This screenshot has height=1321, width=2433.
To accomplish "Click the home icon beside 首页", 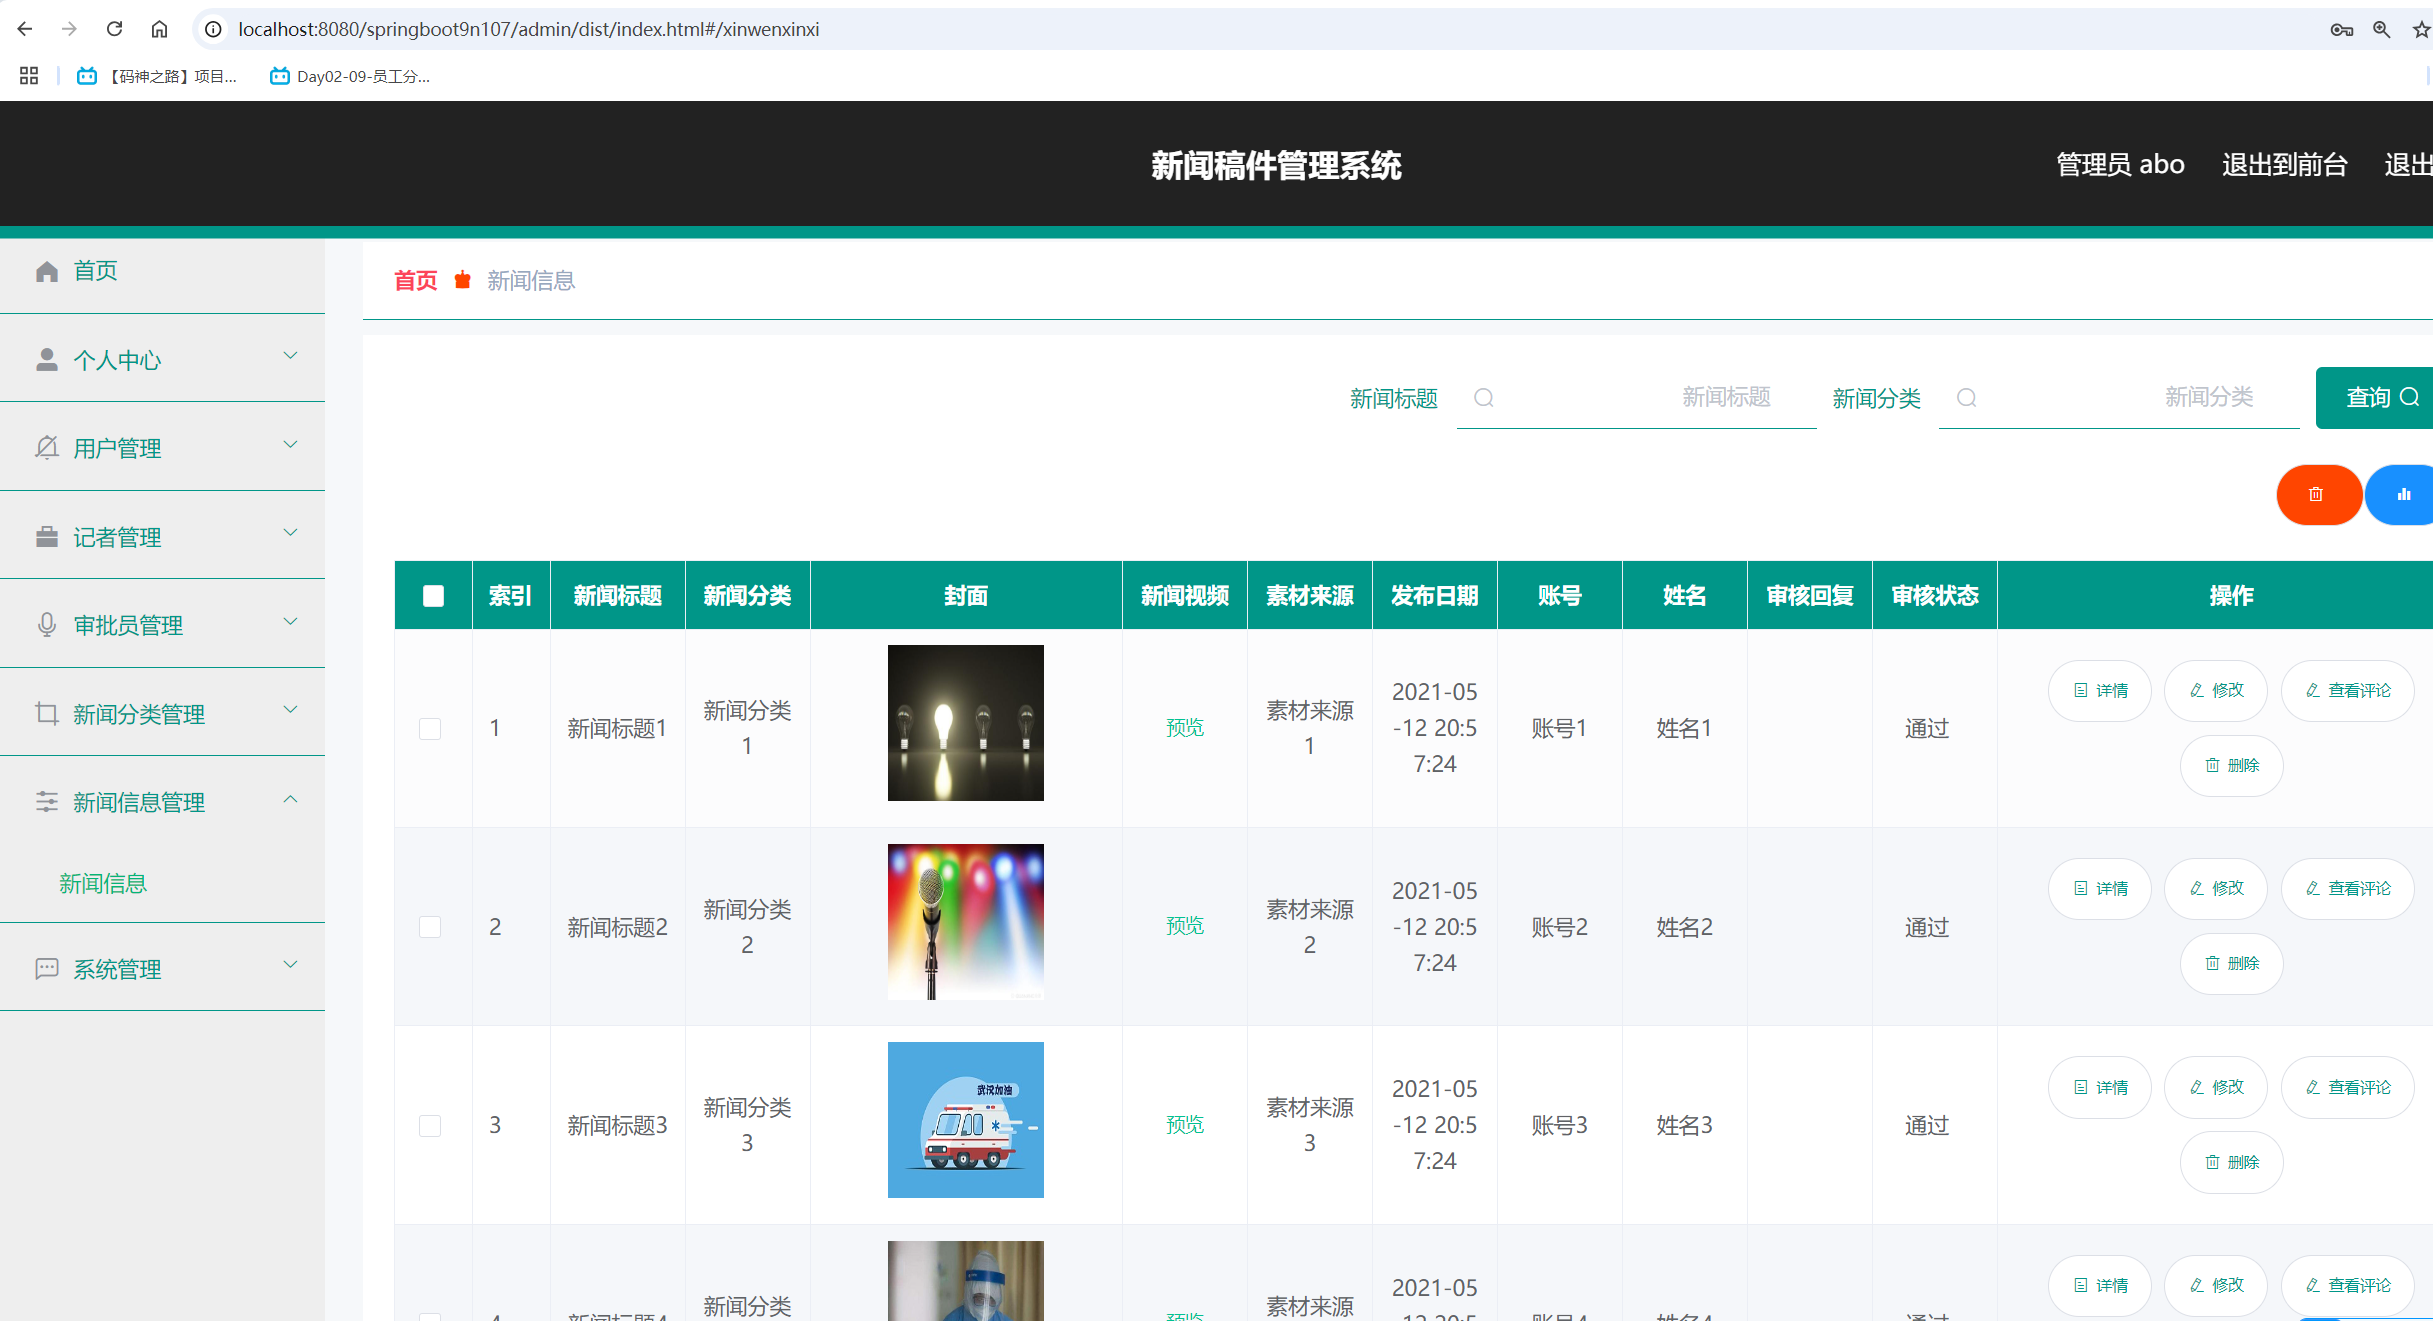I will [47, 270].
